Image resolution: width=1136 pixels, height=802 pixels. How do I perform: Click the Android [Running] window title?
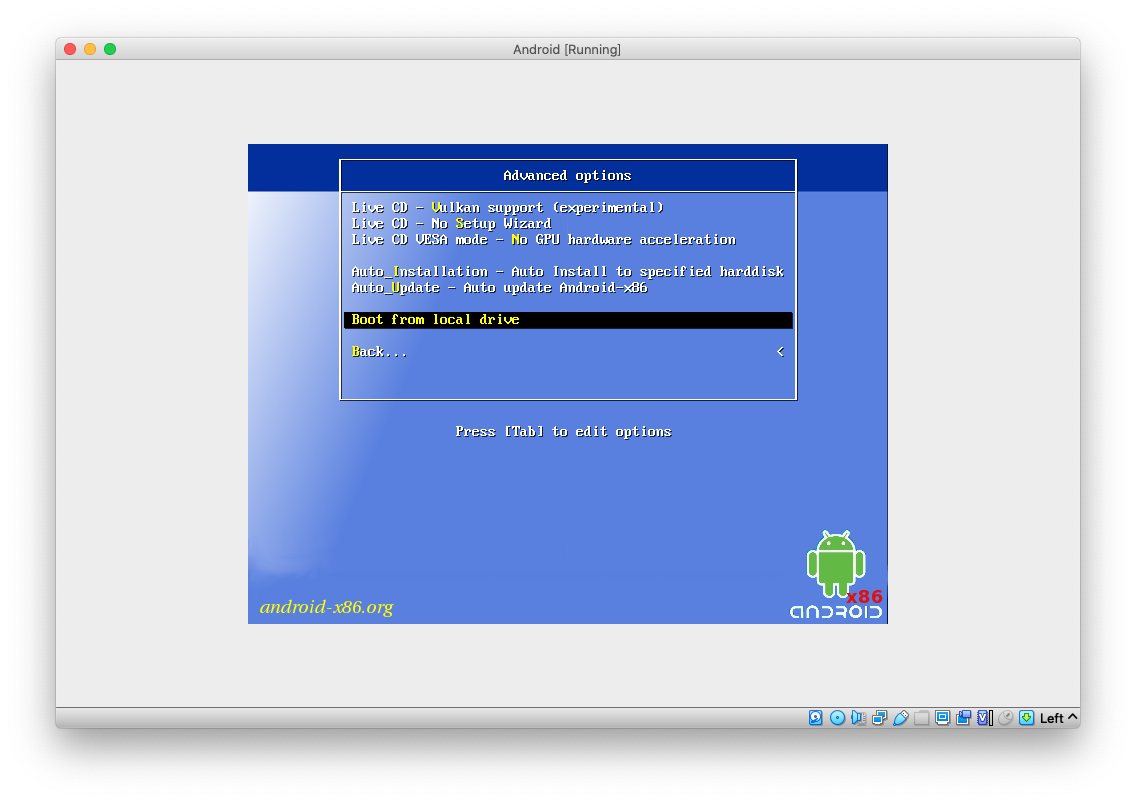click(567, 49)
